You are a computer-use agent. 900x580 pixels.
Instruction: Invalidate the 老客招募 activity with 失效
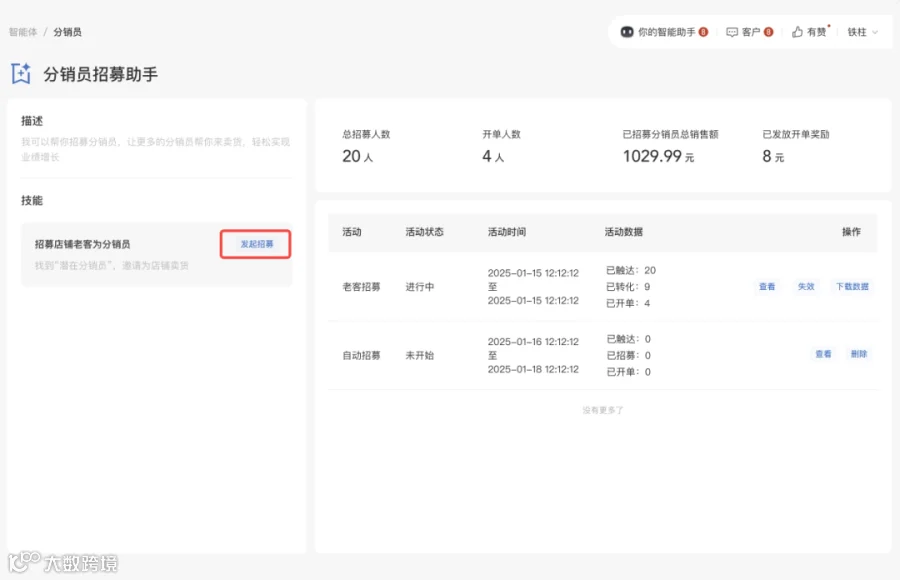(x=806, y=287)
